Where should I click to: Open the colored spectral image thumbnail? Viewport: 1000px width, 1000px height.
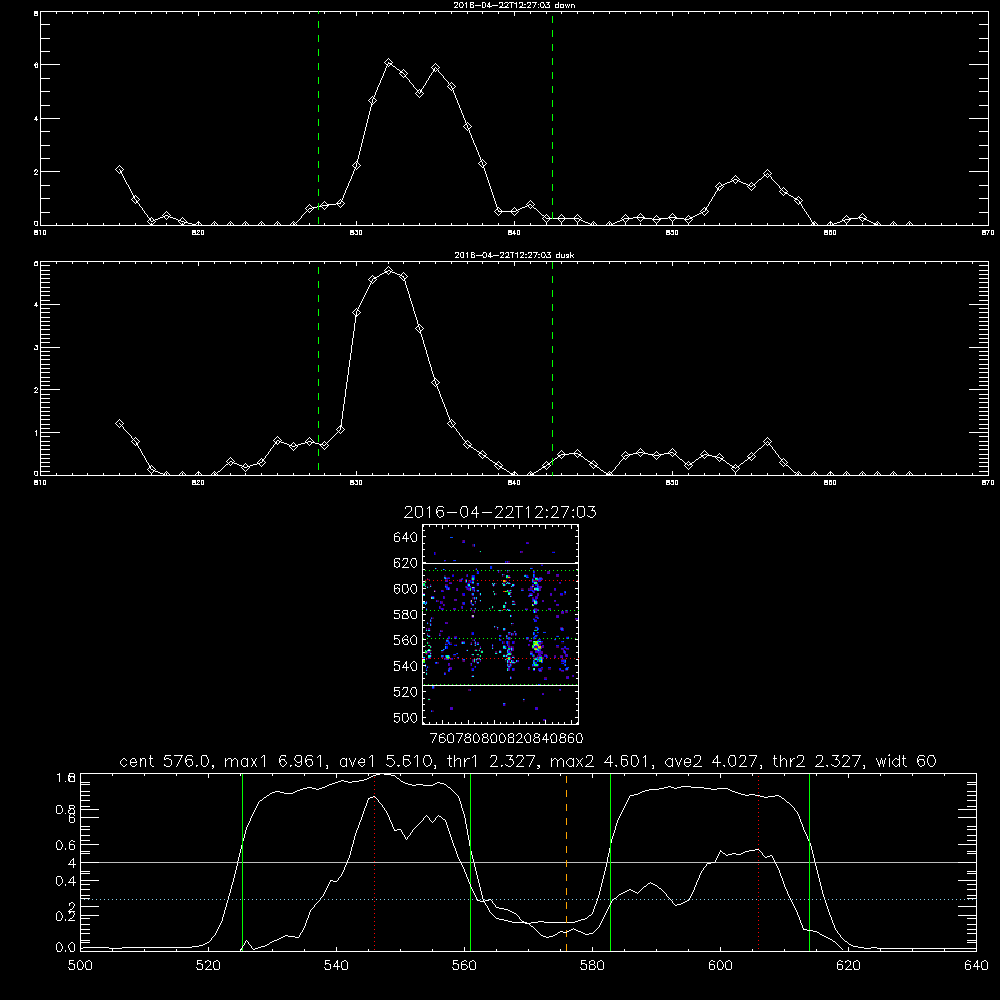point(501,624)
